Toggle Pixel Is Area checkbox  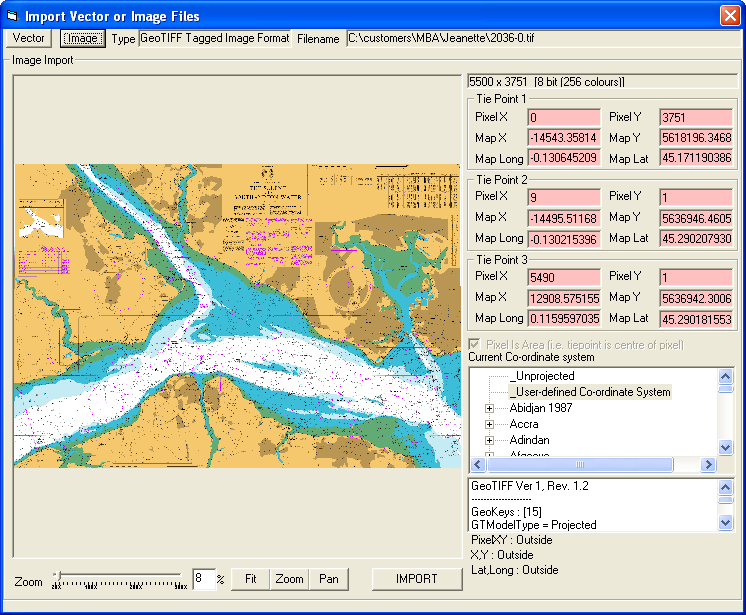475,345
